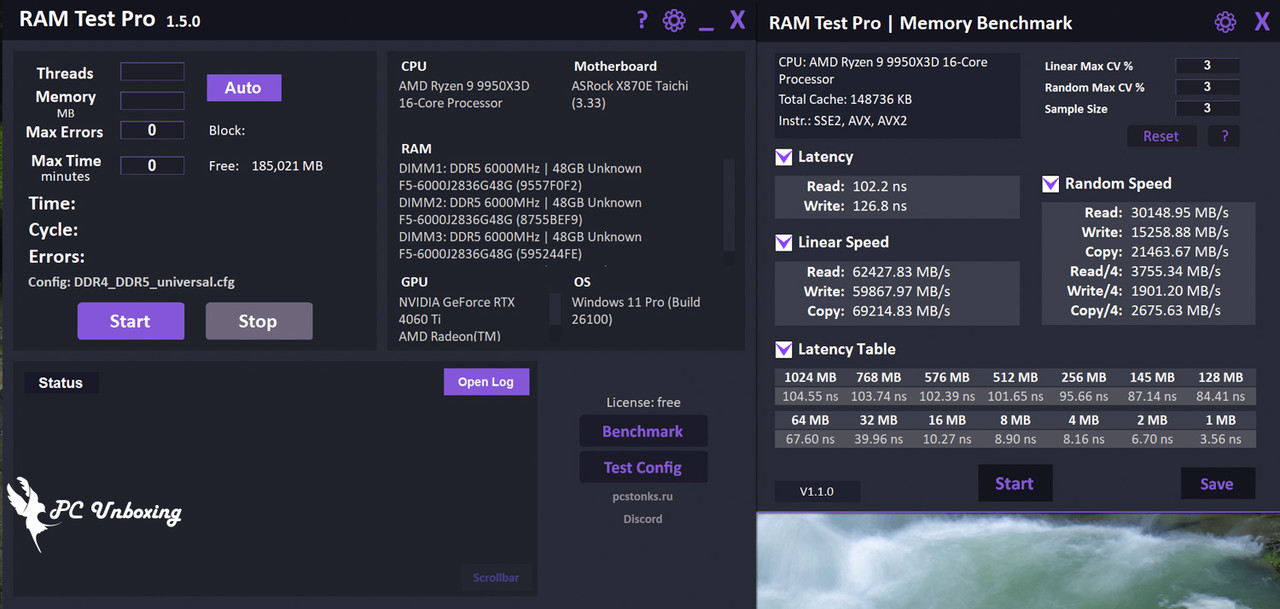Viewport: 1280px width, 609px height.
Task: Click the Auto button for threads and memory
Action: click(244, 88)
